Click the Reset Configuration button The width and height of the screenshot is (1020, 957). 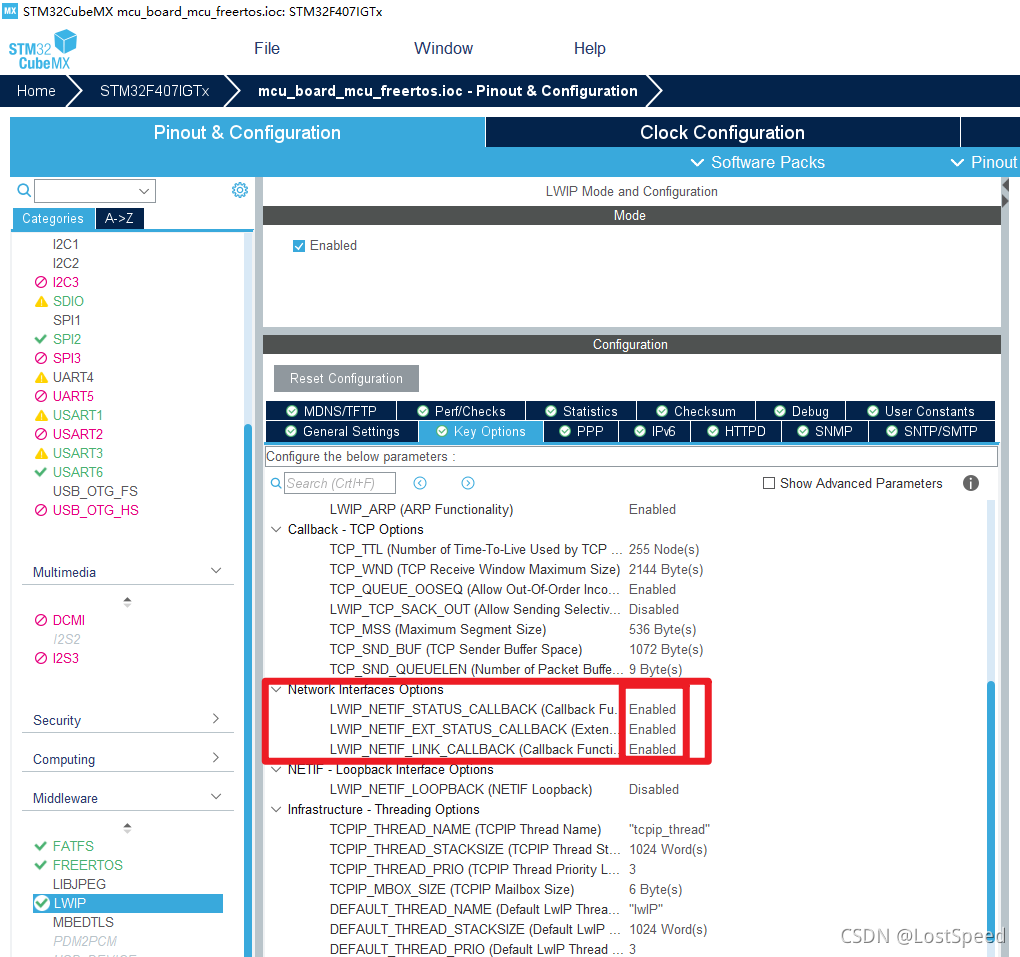(346, 379)
